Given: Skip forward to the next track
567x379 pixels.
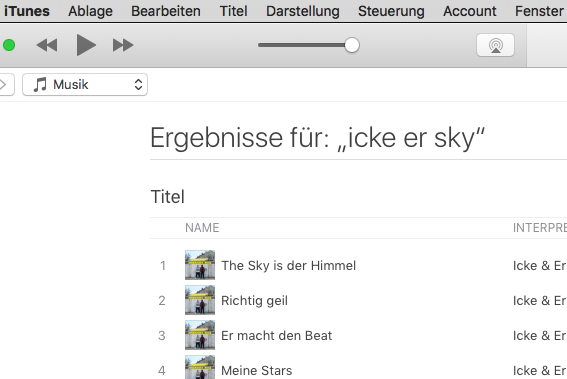Looking at the screenshot, I should pyautogui.click(x=123, y=45).
